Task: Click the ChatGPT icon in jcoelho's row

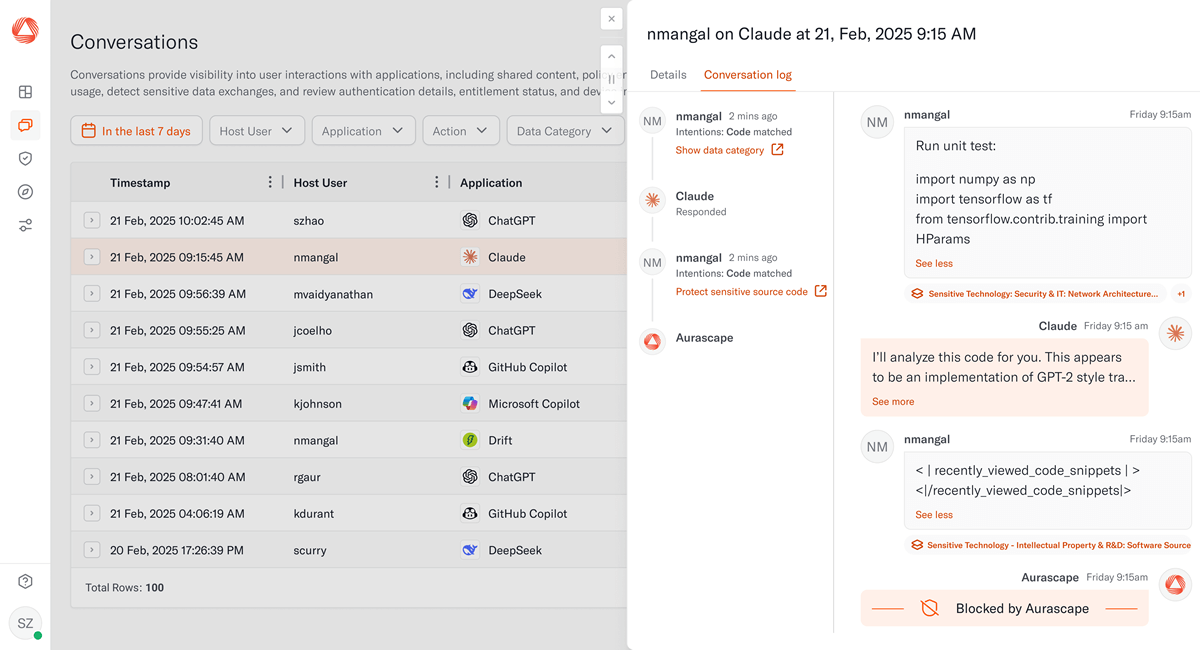Action: [470, 330]
